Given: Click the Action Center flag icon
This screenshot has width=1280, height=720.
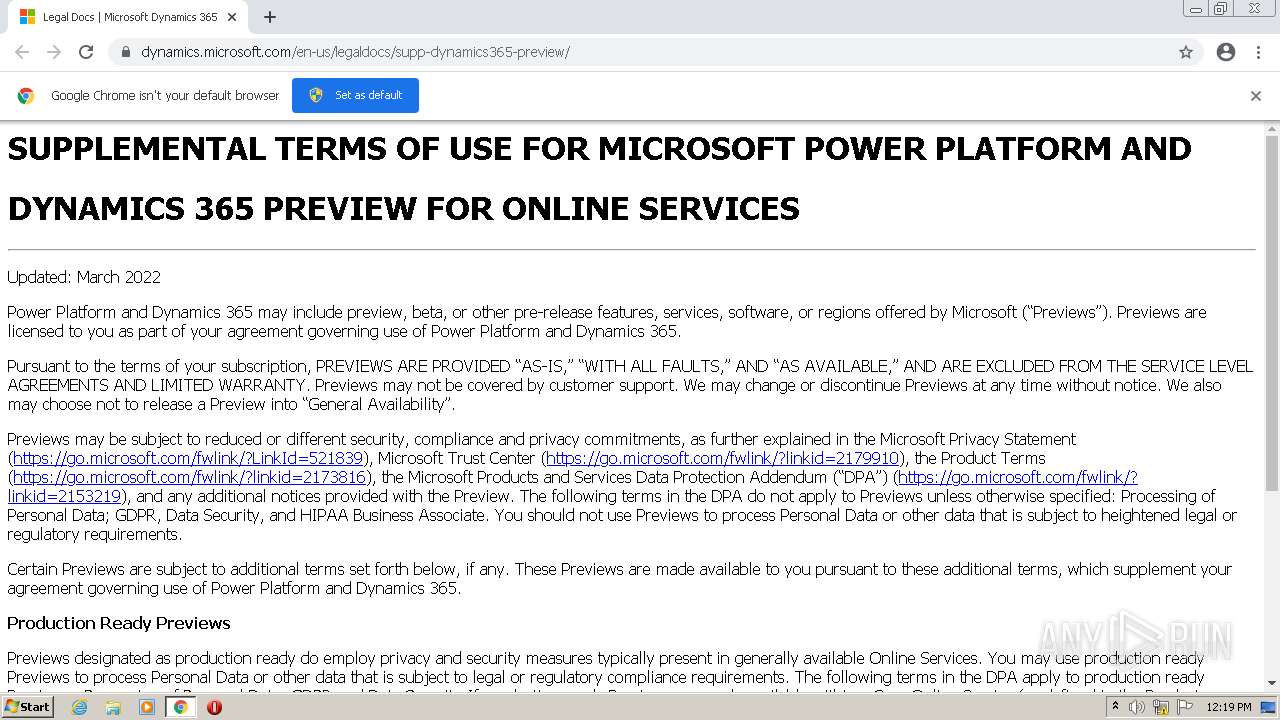Looking at the screenshot, I should pos(1185,707).
